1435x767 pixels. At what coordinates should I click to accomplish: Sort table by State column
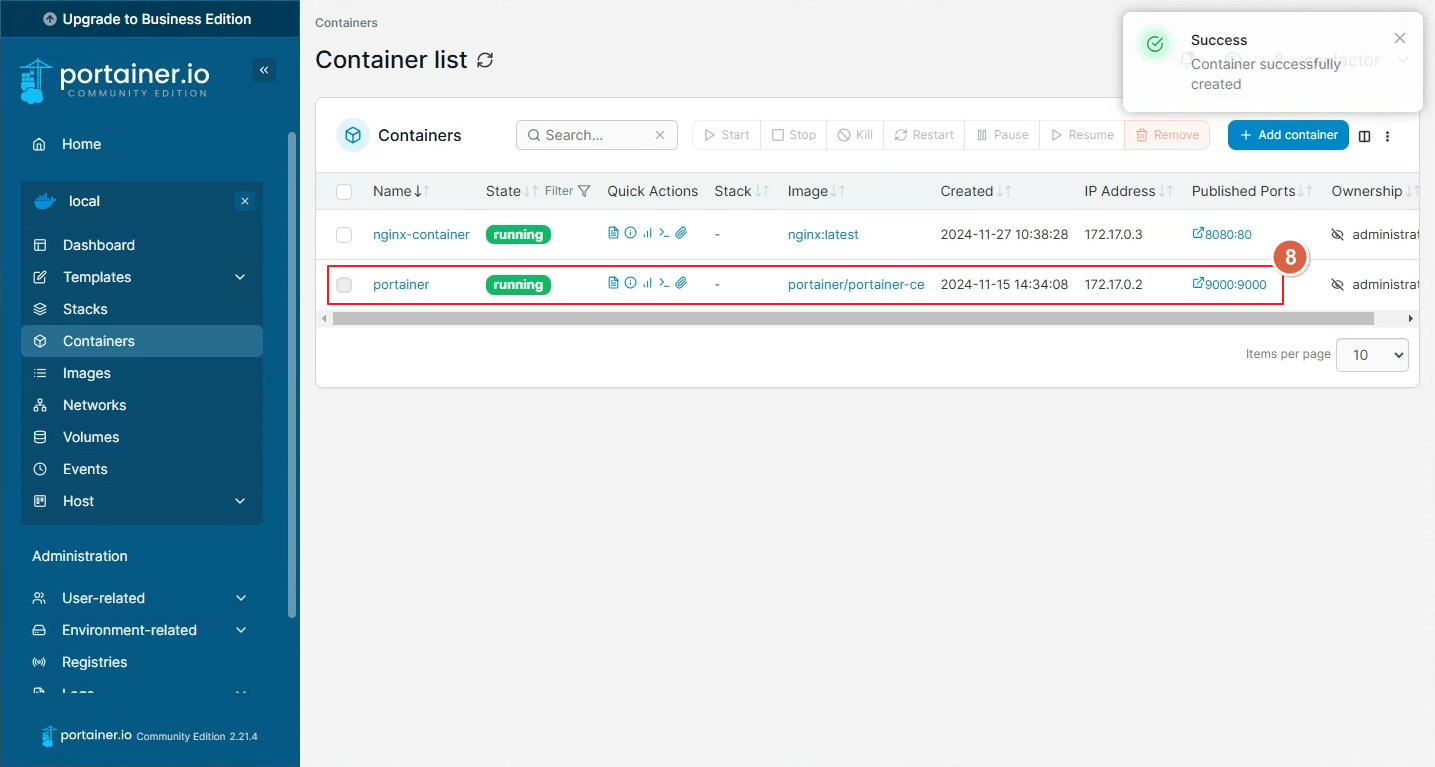512,191
